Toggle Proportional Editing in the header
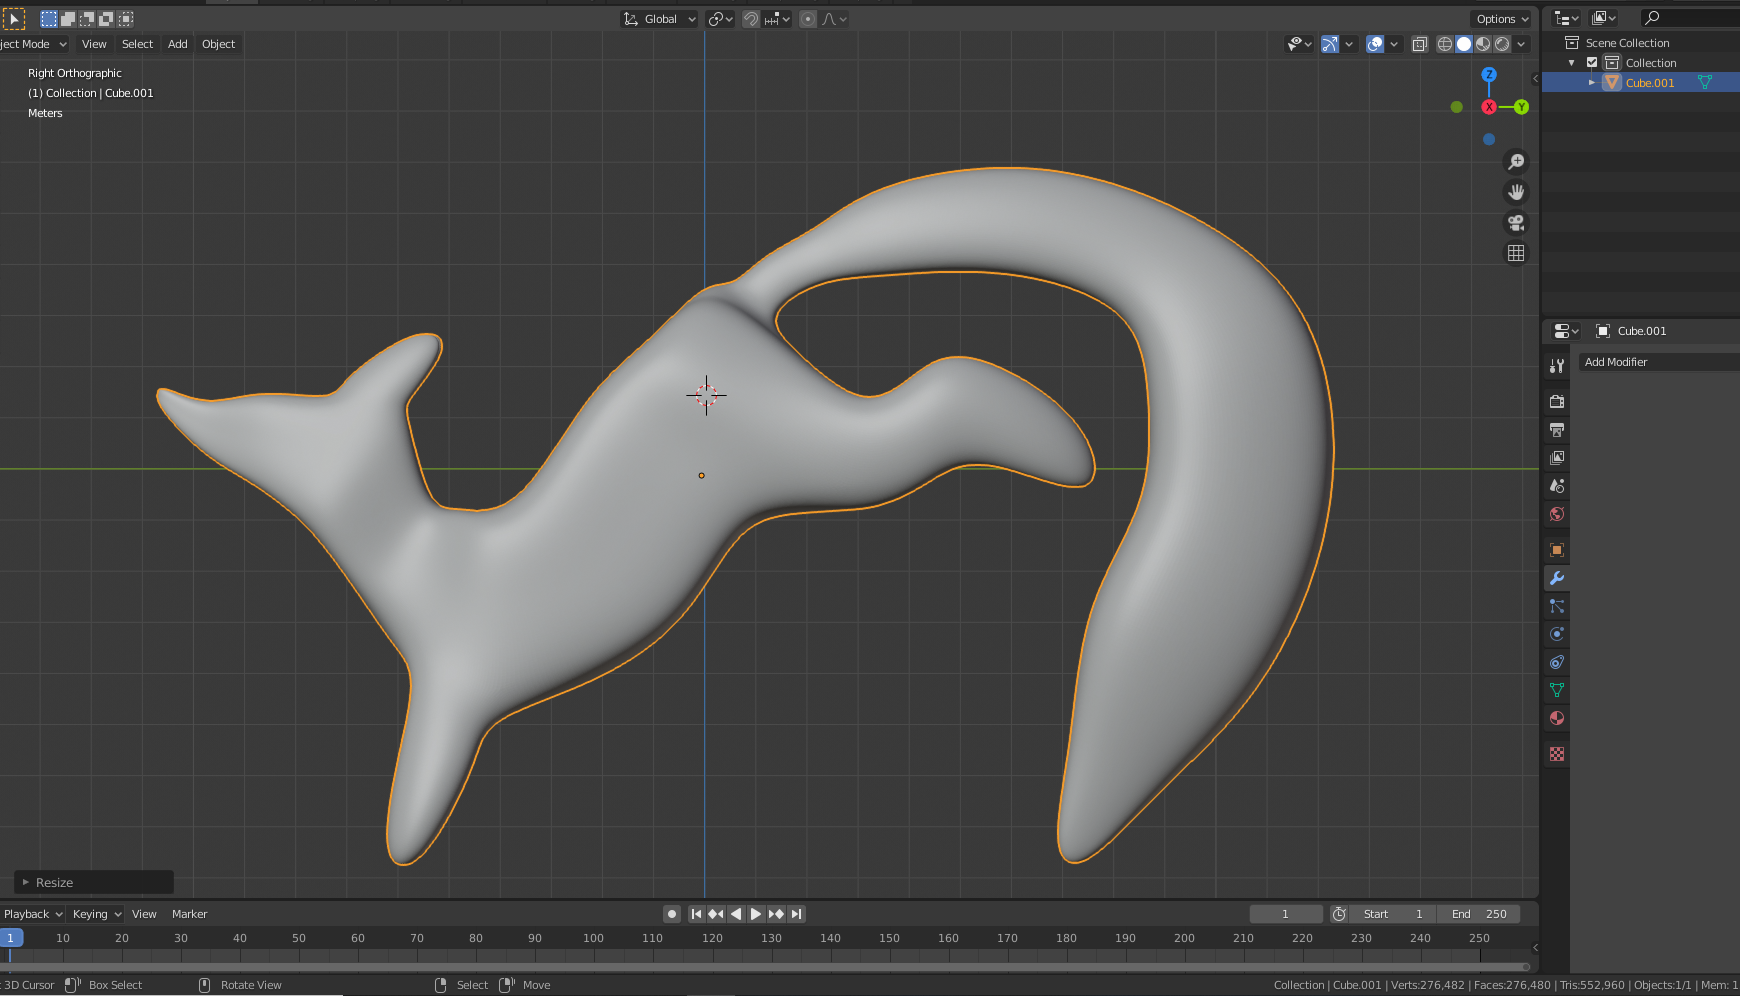Image resolution: width=1740 pixels, height=996 pixels. pyautogui.click(x=808, y=18)
